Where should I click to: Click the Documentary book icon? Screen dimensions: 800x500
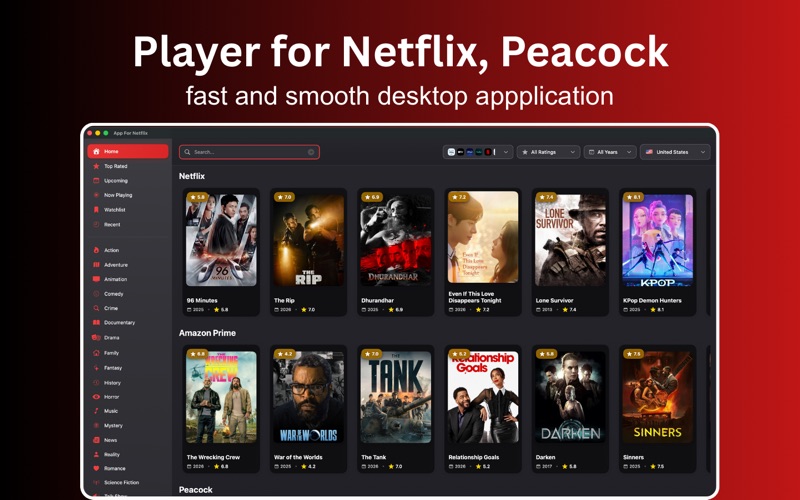click(96, 322)
